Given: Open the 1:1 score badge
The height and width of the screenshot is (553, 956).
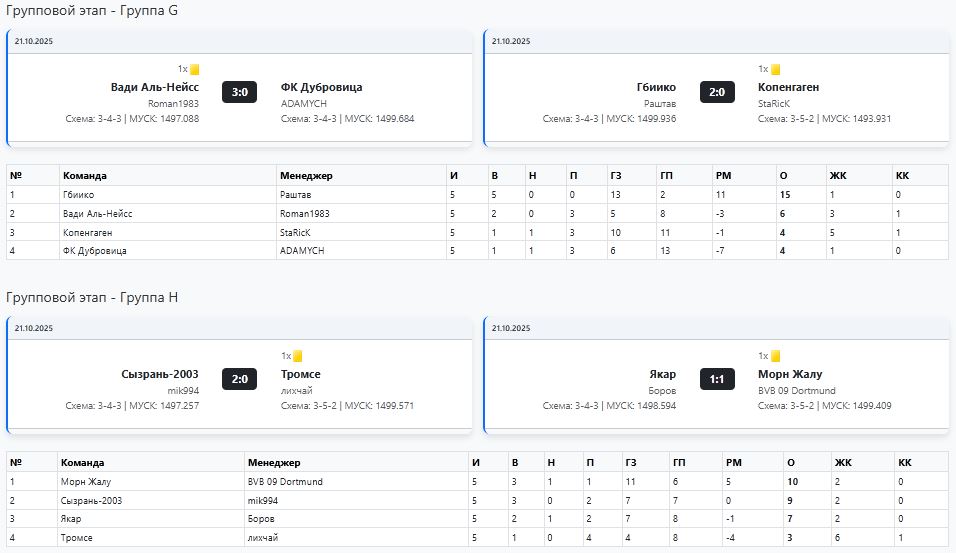Looking at the screenshot, I should click(x=717, y=378).
